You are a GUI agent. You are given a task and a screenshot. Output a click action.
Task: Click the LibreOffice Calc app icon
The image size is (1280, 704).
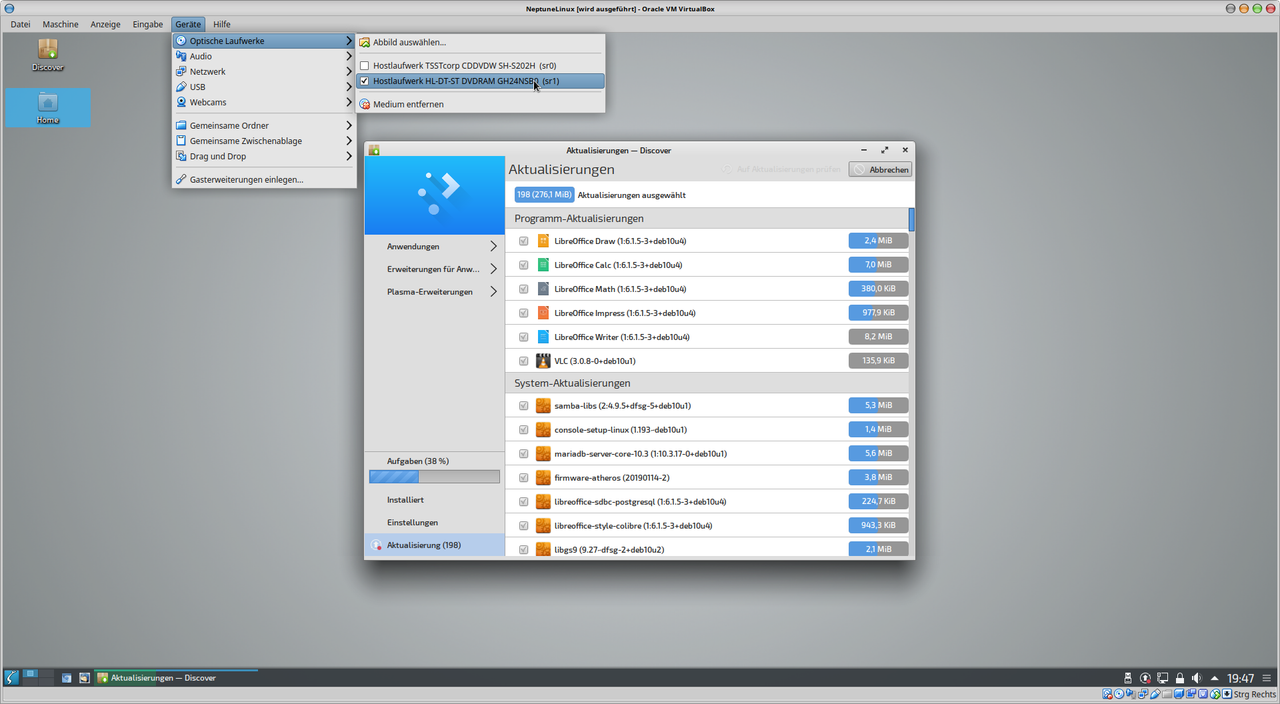point(544,265)
